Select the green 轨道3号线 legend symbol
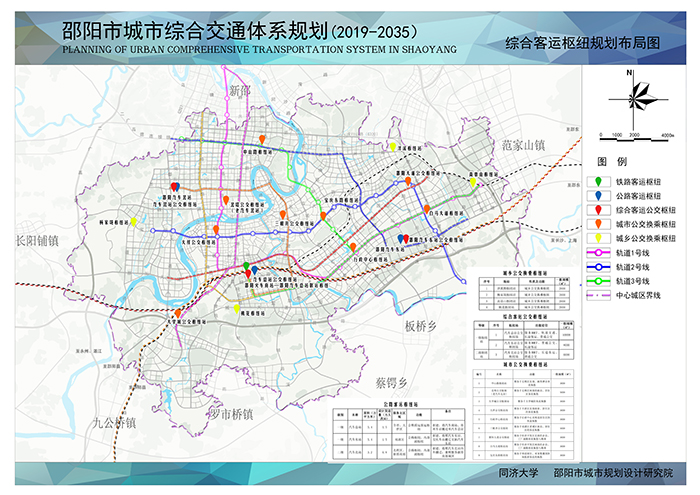The width and height of the screenshot is (700, 495). (x=599, y=282)
